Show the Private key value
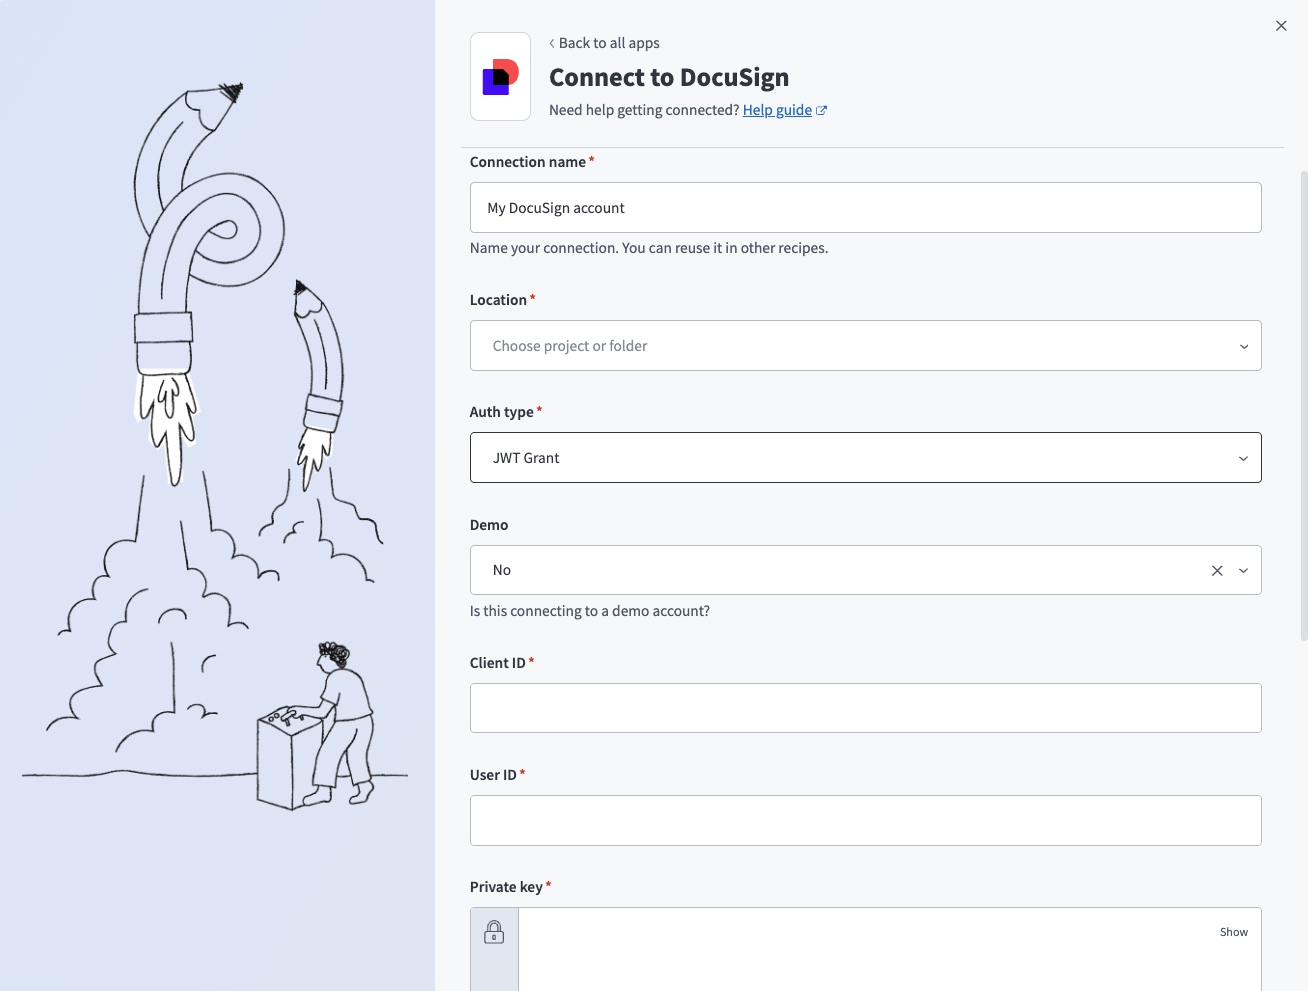This screenshot has height=991, width=1308. pos(1234,932)
